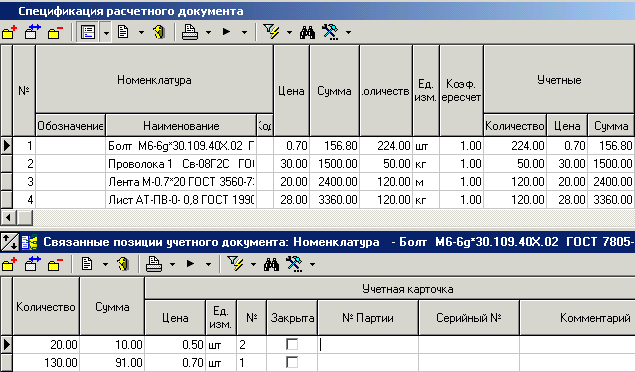This screenshot has height=372, width=635.
Task: Click the Серийный № column header
Action: pyautogui.click(x=469, y=318)
